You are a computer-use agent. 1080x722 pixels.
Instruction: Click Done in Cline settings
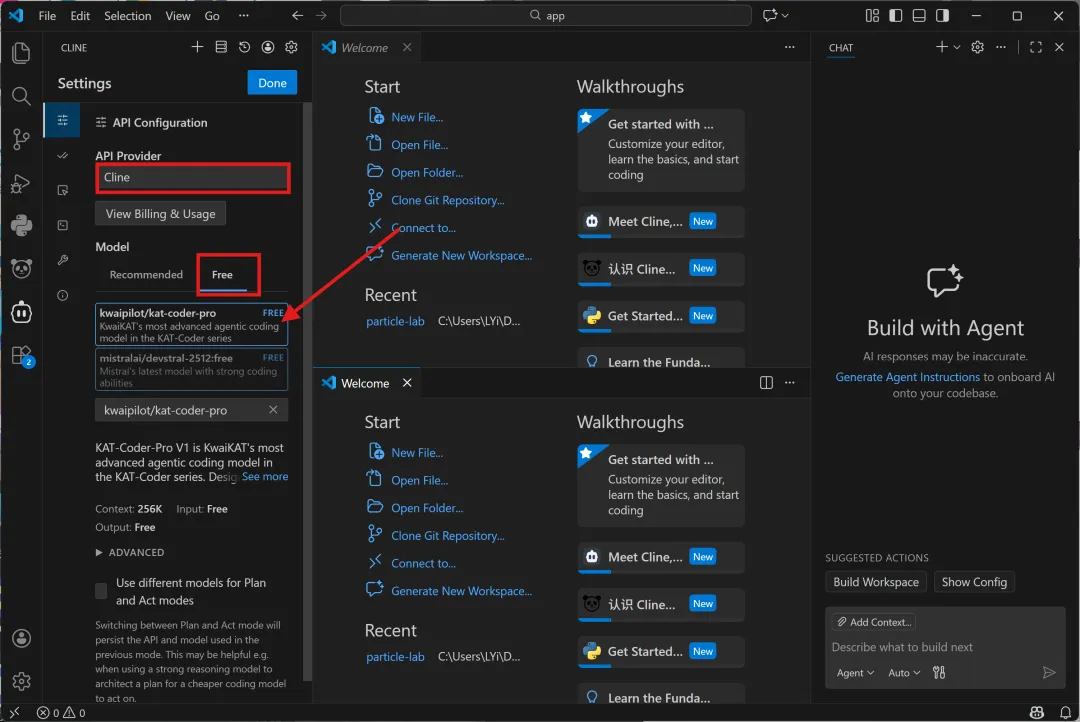[x=272, y=83]
